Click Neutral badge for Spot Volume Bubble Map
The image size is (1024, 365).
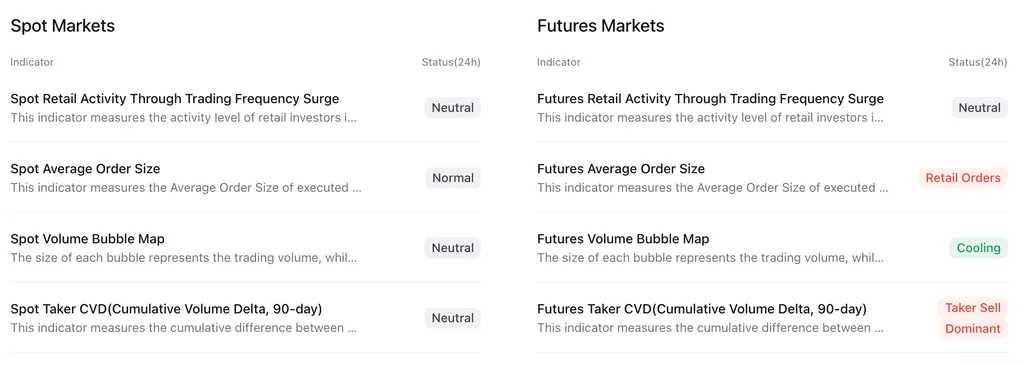[x=453, y=248]
